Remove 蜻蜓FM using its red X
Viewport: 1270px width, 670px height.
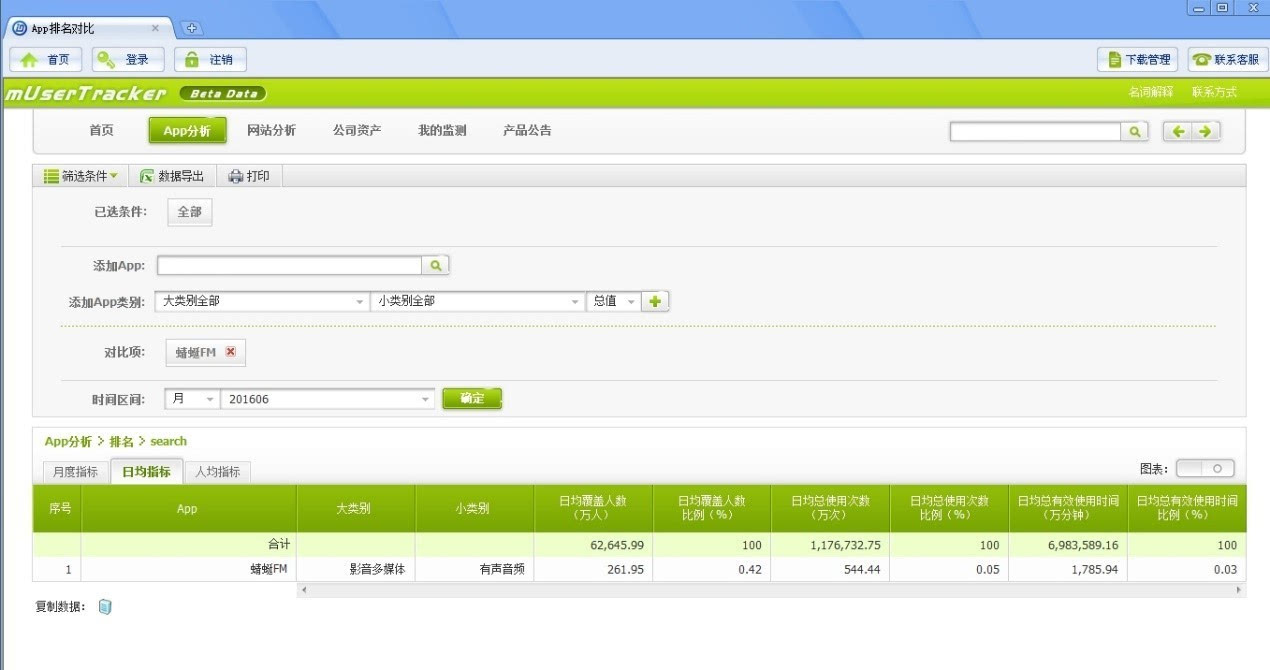coord(231,352)
